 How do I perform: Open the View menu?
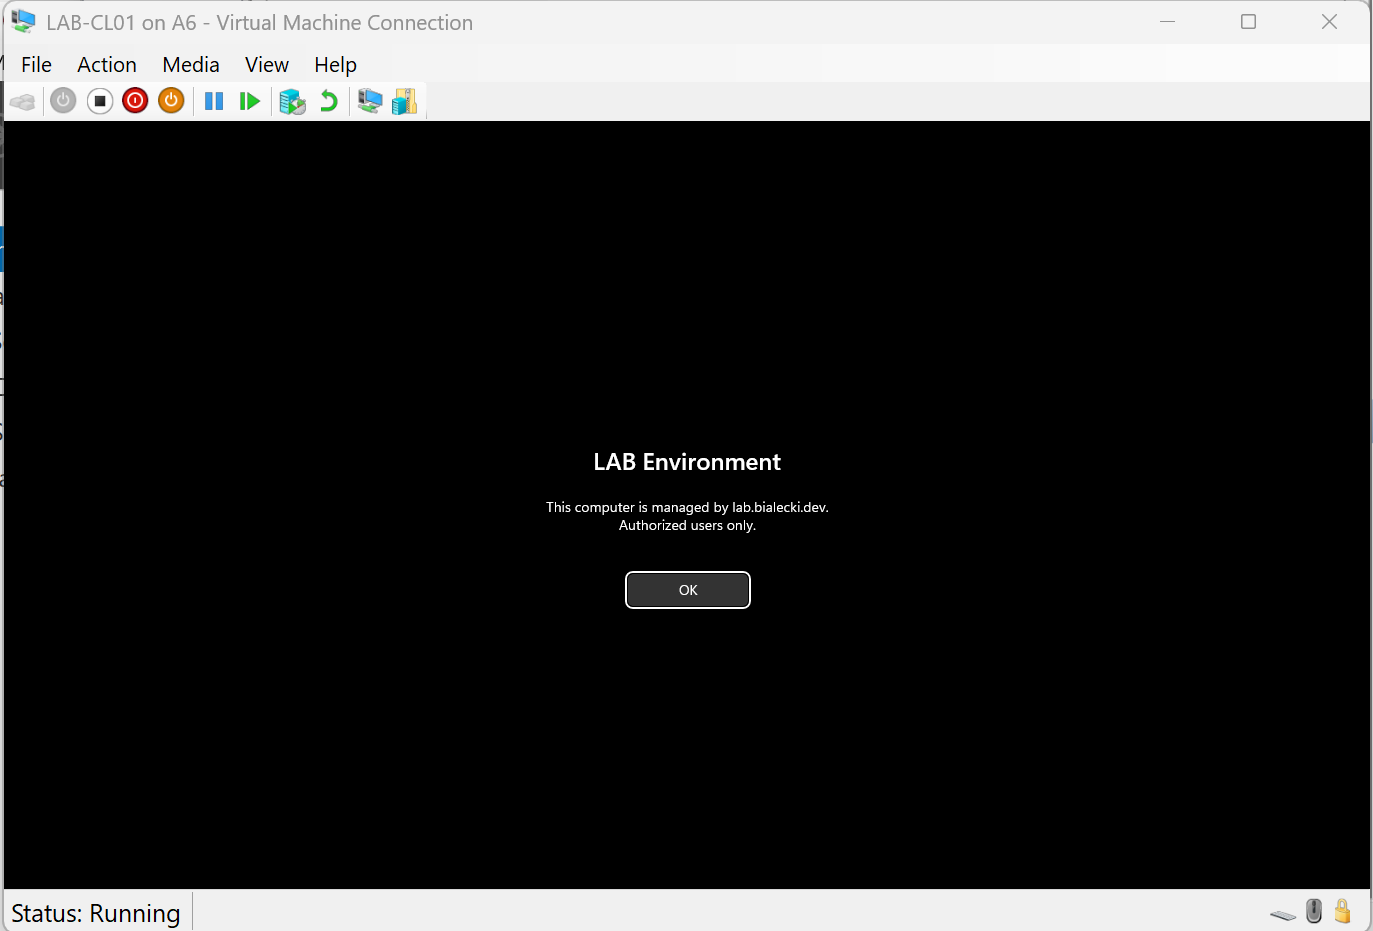(267, 65)
